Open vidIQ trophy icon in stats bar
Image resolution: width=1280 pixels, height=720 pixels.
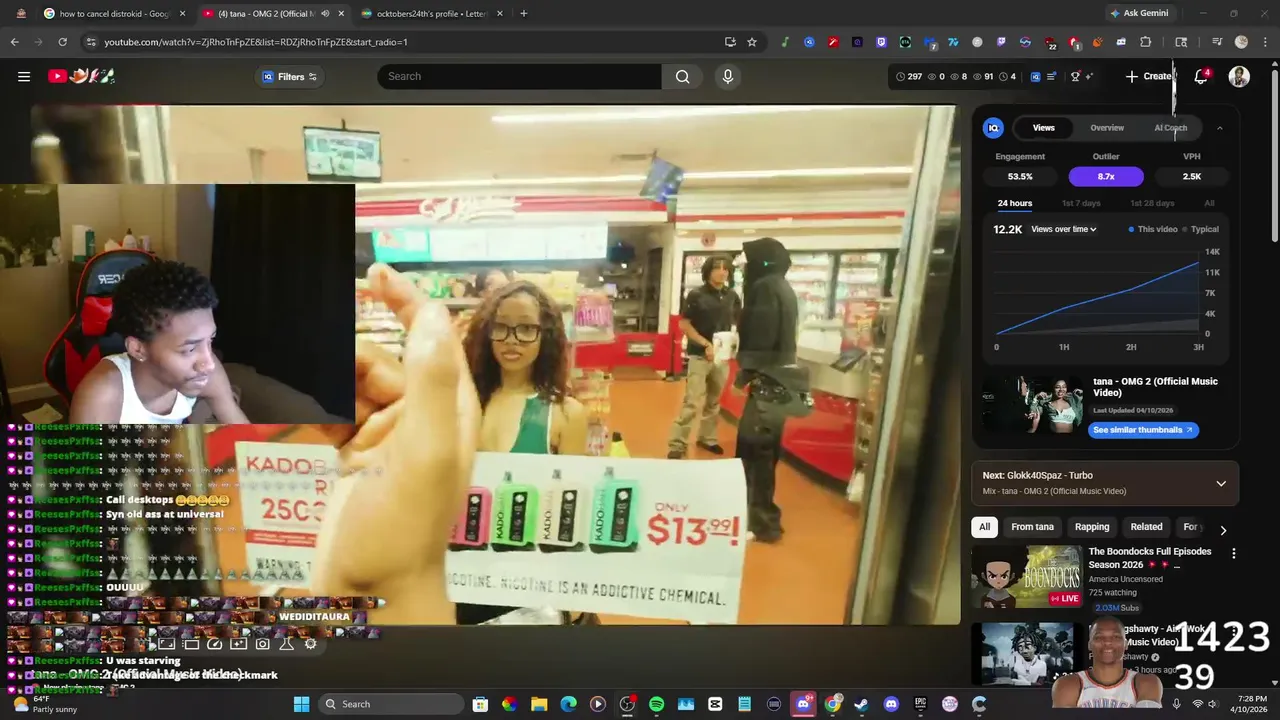[1075, 76]
